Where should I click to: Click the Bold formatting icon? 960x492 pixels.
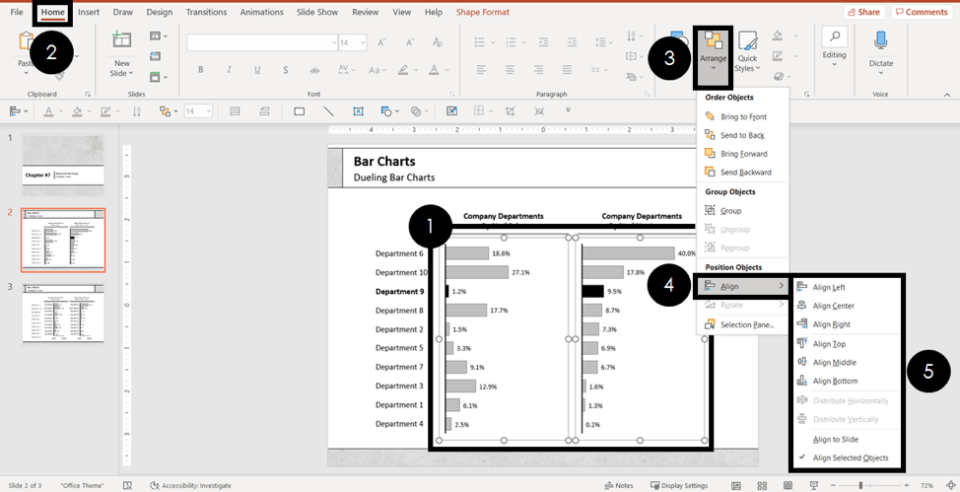coord(200,70)
